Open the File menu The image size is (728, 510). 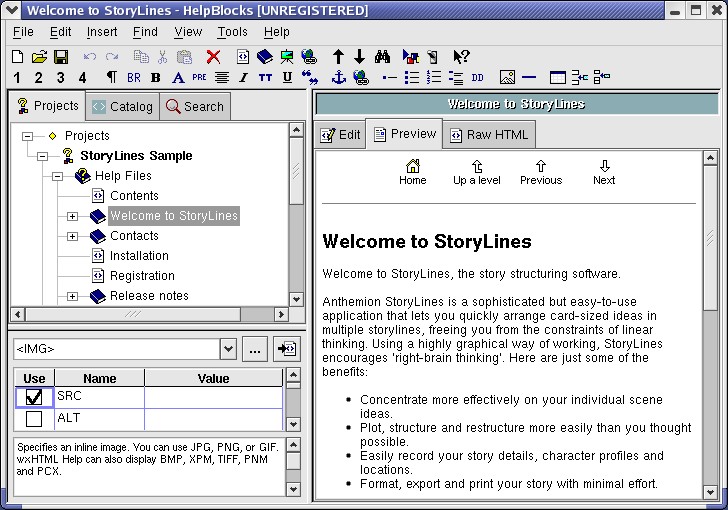[23, 32]
